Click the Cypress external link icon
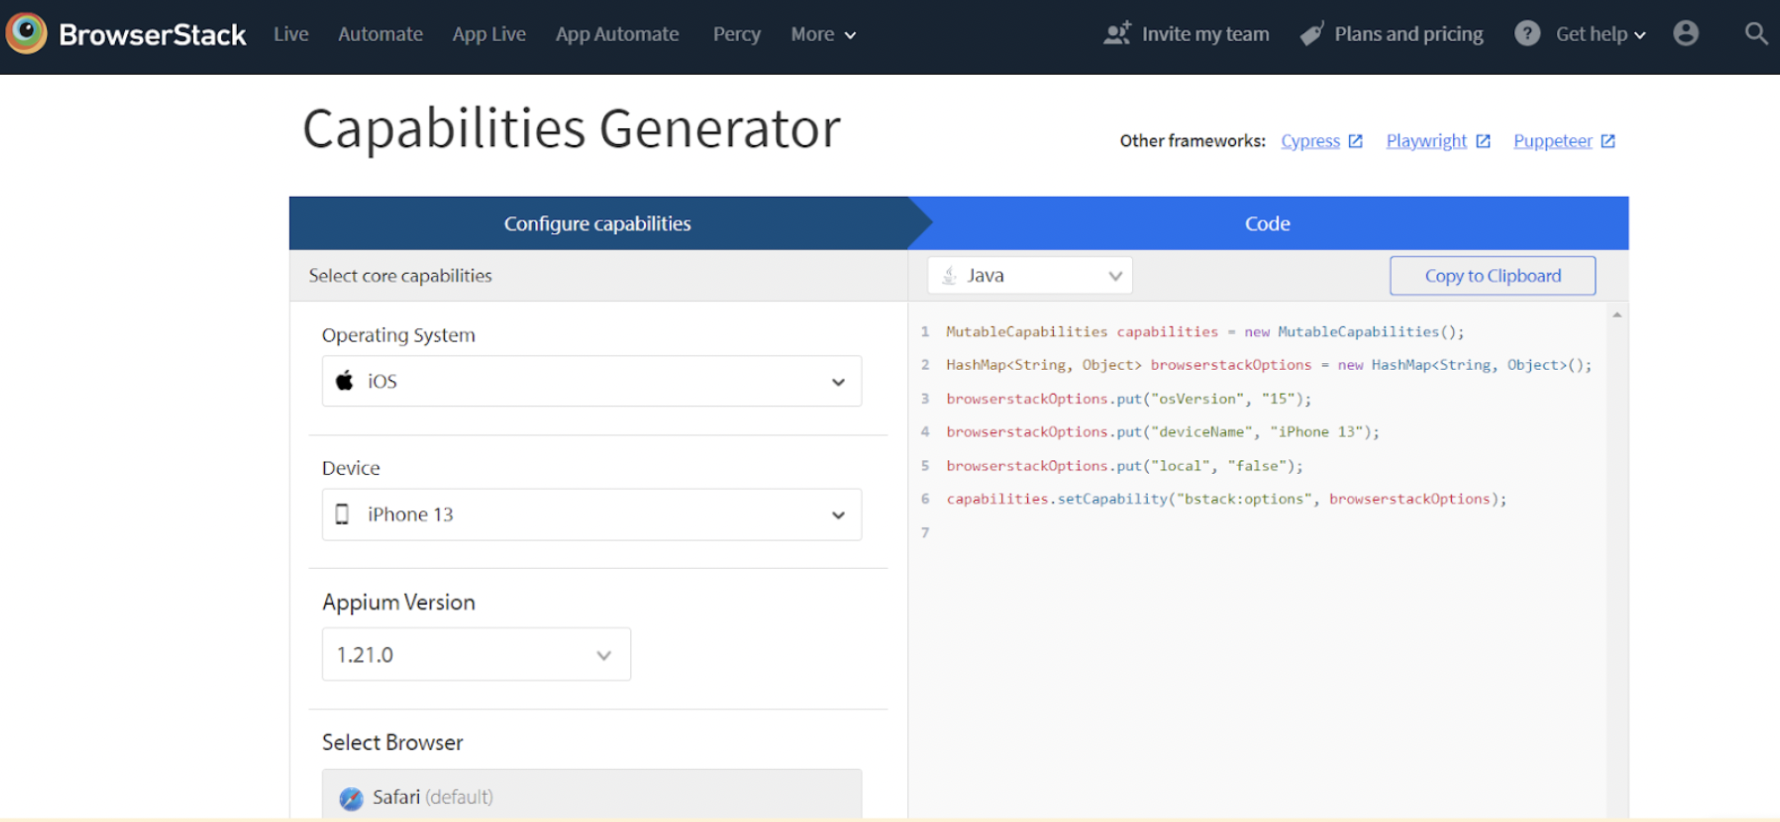 [1355, 141]
